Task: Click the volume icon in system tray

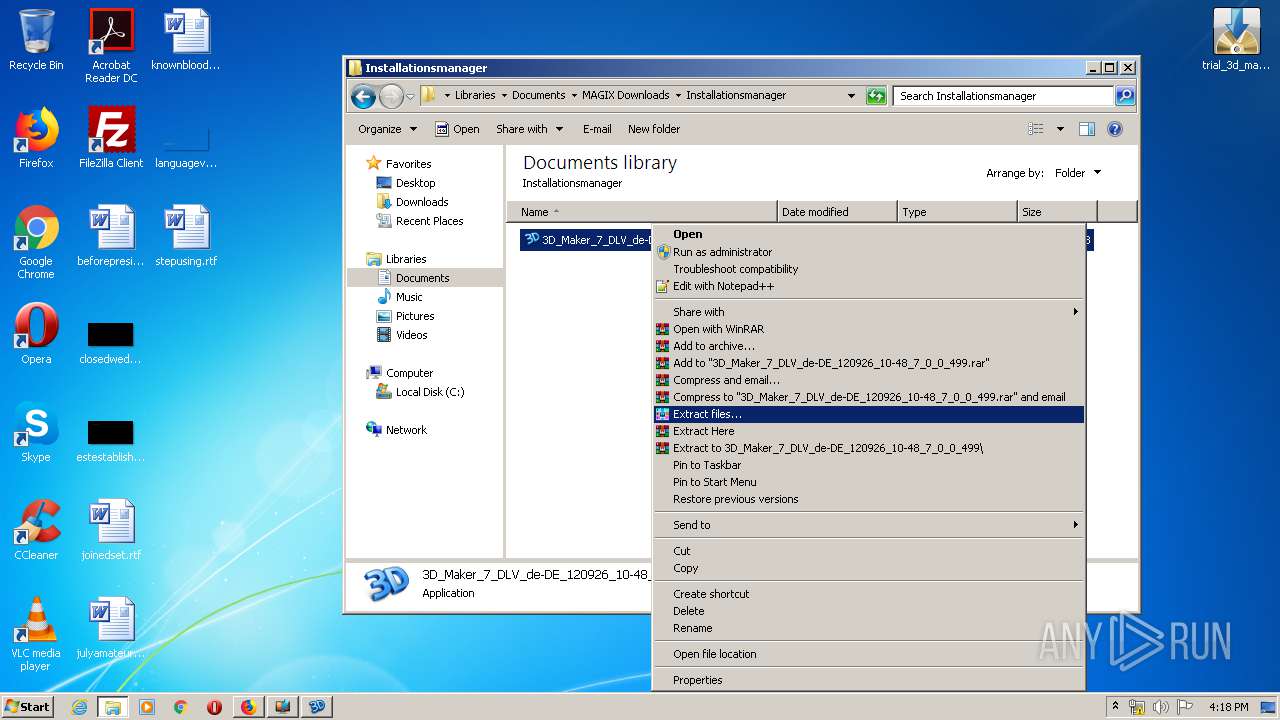Action: click(1161, 707)
